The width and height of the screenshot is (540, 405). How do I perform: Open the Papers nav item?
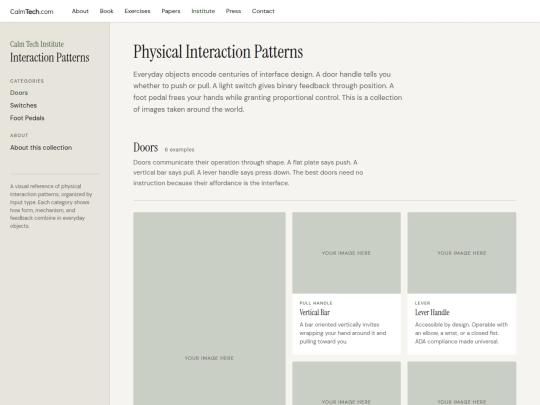click(171, 11)
